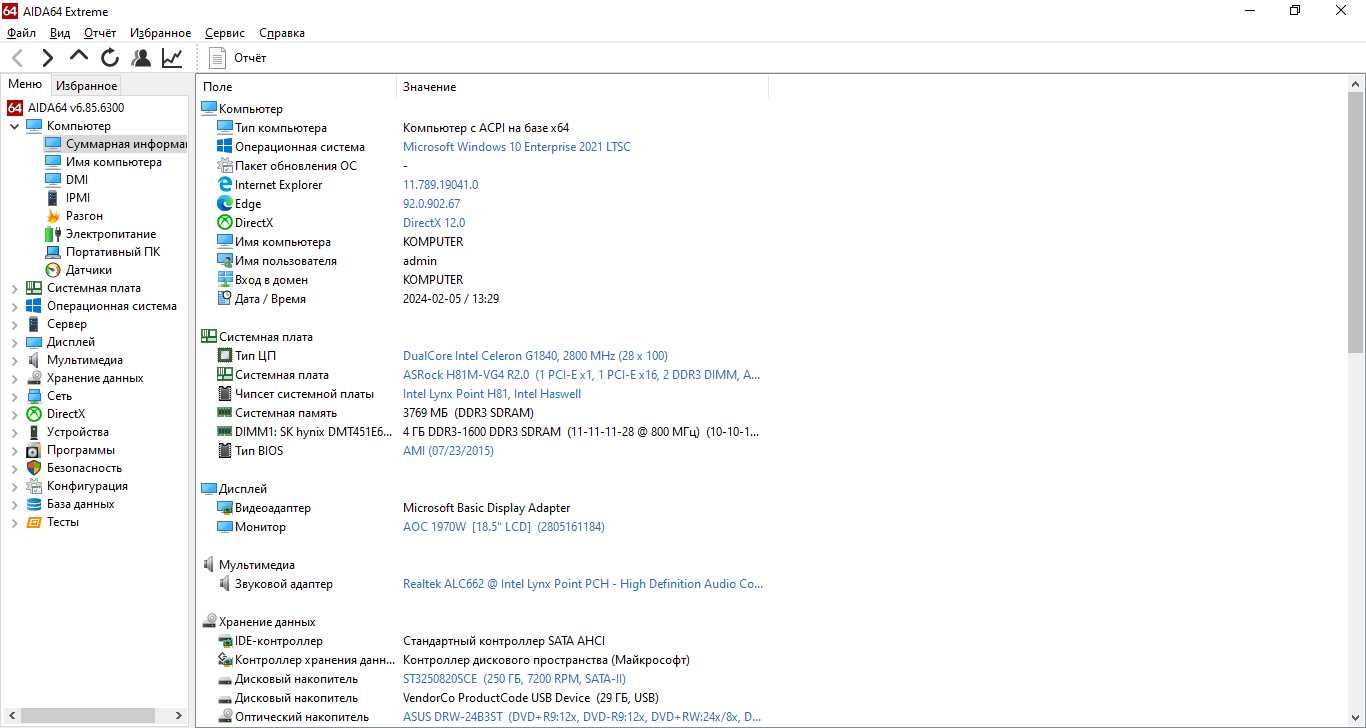The width and height of the screenshot is (1366, 728).
Task: Expand the Дисплей tree node in sidebar
Action: point(15,342)
